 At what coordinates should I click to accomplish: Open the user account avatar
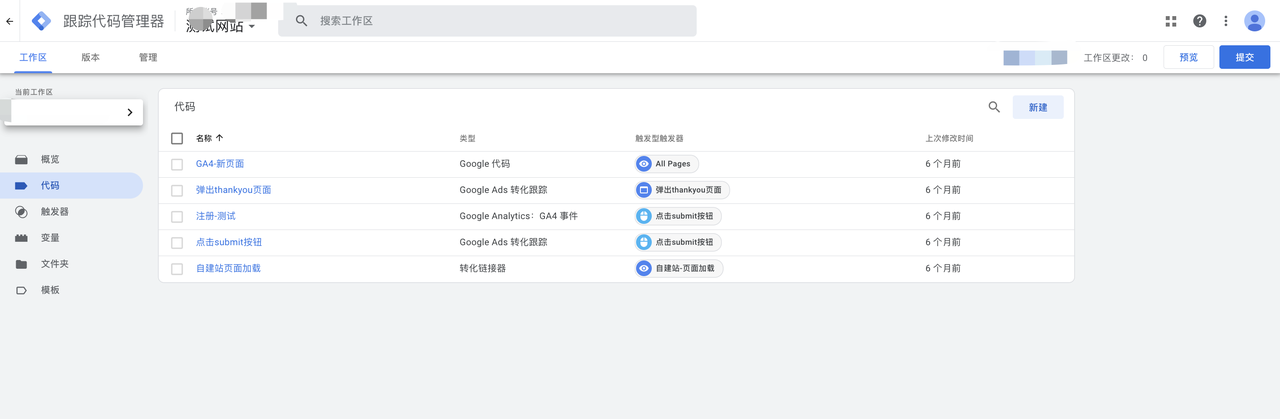coord(1255,21)
